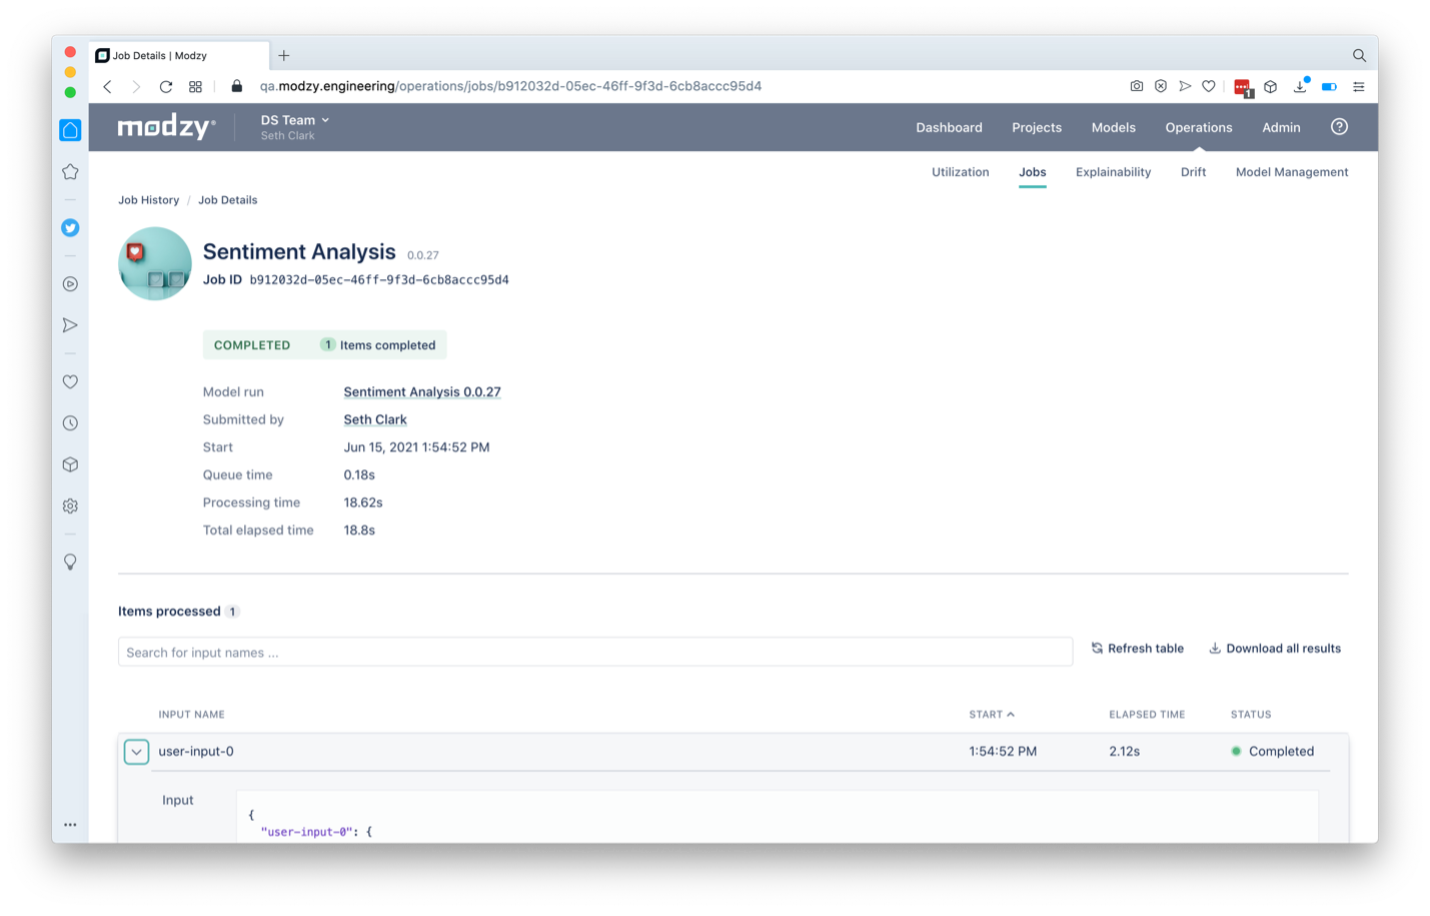Open the help question mark icon

coord(1339,127)
